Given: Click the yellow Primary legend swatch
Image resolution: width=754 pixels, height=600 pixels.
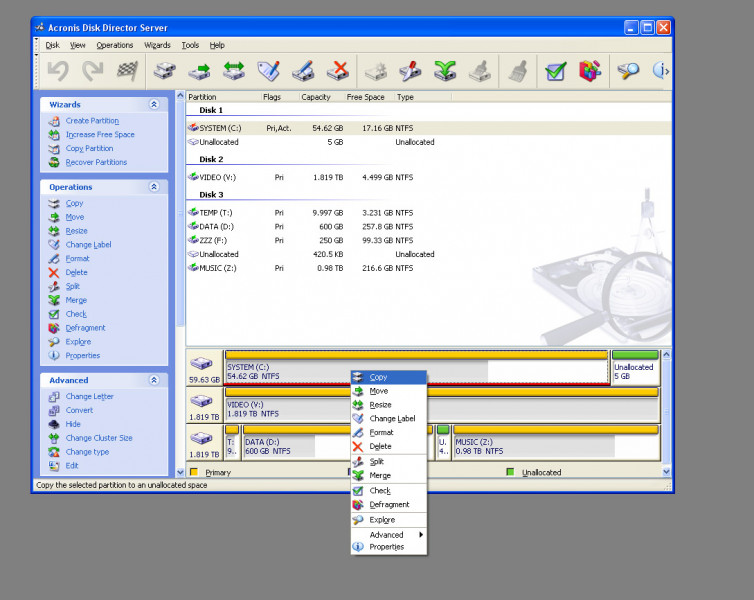Looking at the screenshot, I should pyautogui.click(x=193, y=472).
